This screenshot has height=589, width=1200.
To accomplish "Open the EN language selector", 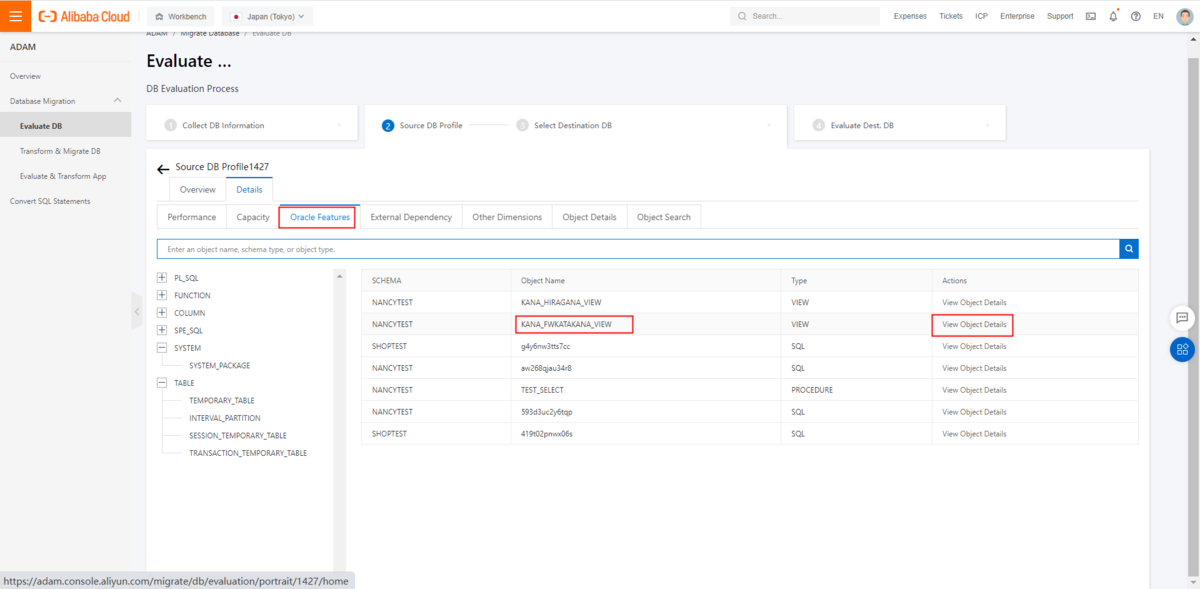I will point(1158,16).
